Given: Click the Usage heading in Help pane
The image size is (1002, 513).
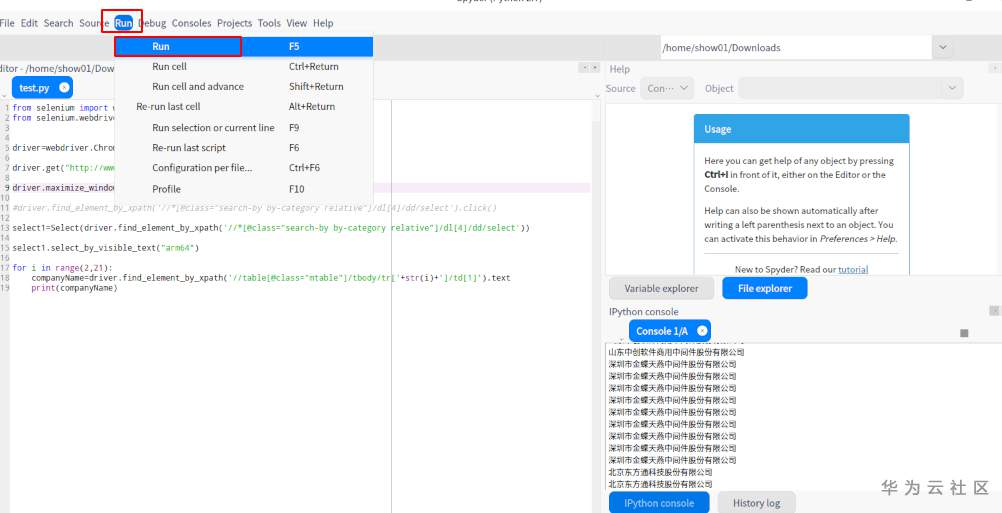Looking at the screenshot, I should click(x=717, y=129).
